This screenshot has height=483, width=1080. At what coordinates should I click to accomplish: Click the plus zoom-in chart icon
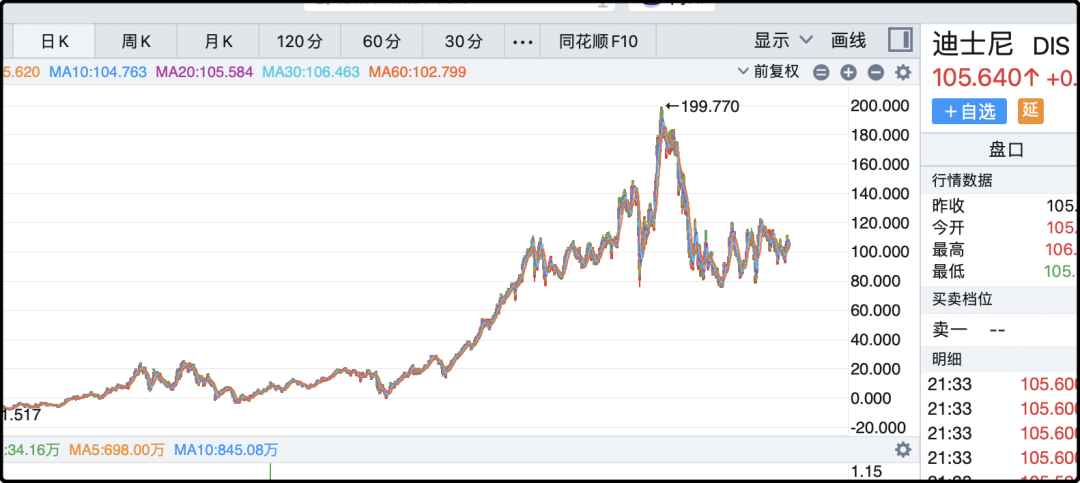(848, 72)
